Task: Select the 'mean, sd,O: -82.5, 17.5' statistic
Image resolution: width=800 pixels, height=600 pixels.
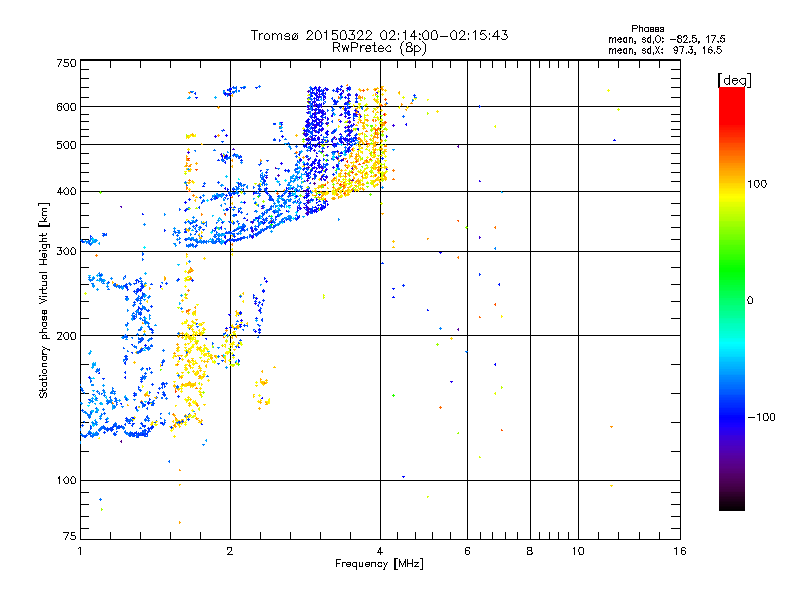Action: pos(666,39)
